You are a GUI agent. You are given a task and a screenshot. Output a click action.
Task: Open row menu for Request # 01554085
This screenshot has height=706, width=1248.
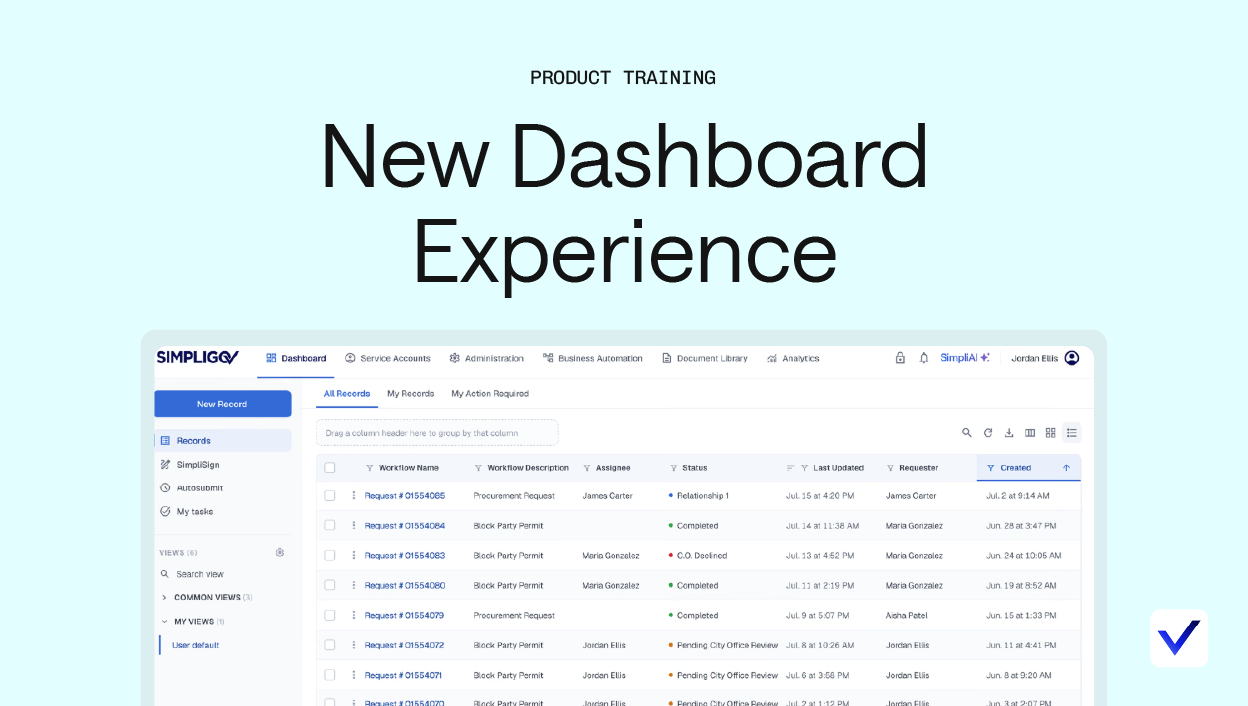click(x=353, y=496)
